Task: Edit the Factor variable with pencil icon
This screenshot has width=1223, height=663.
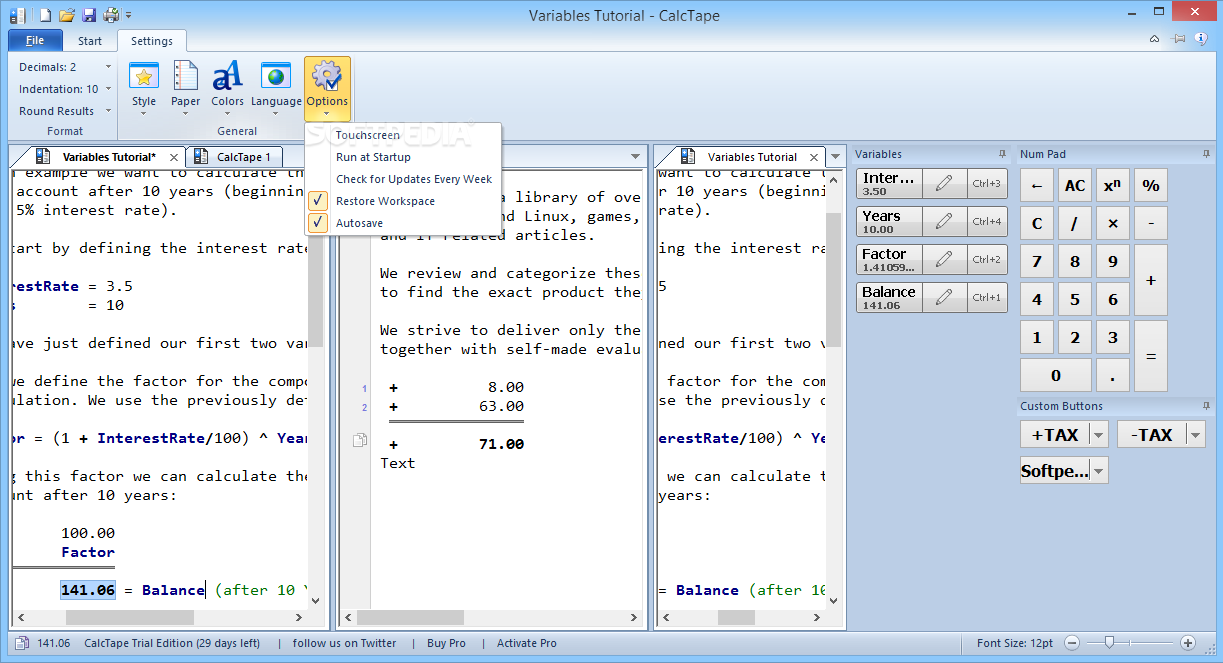Action: (x=944, y=259)
